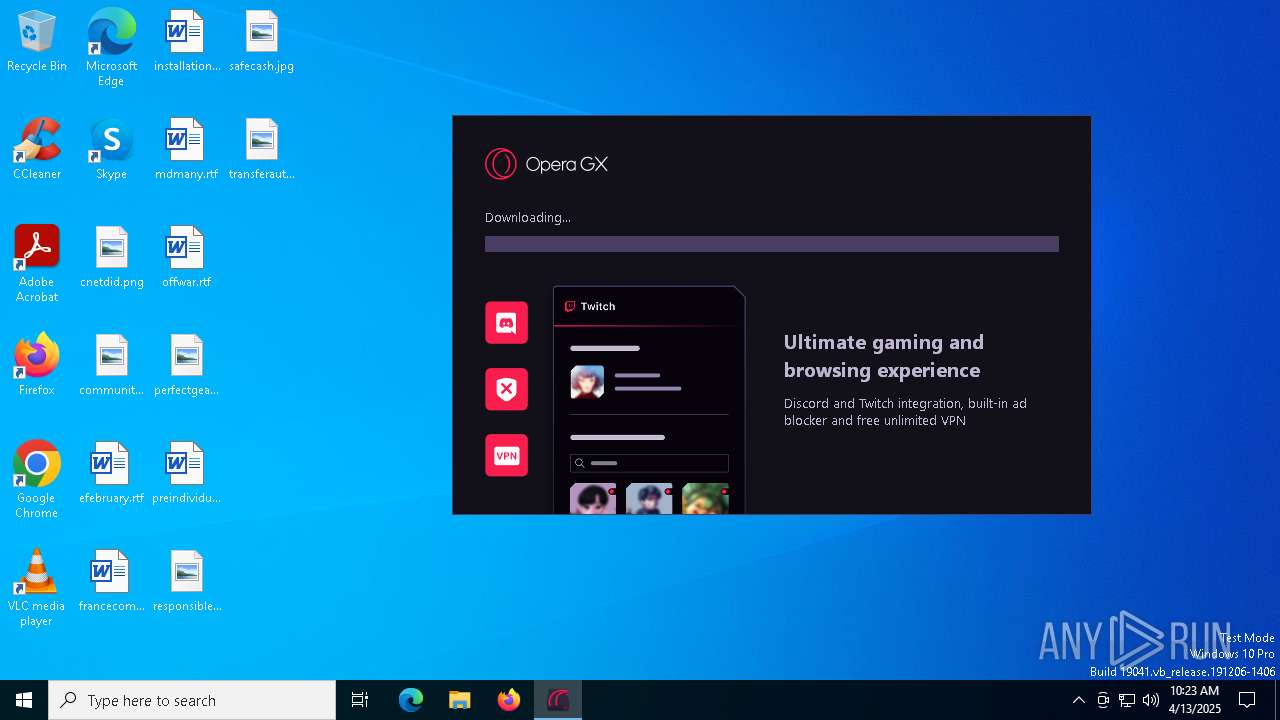Click the VPN icon in the installer

506,455
